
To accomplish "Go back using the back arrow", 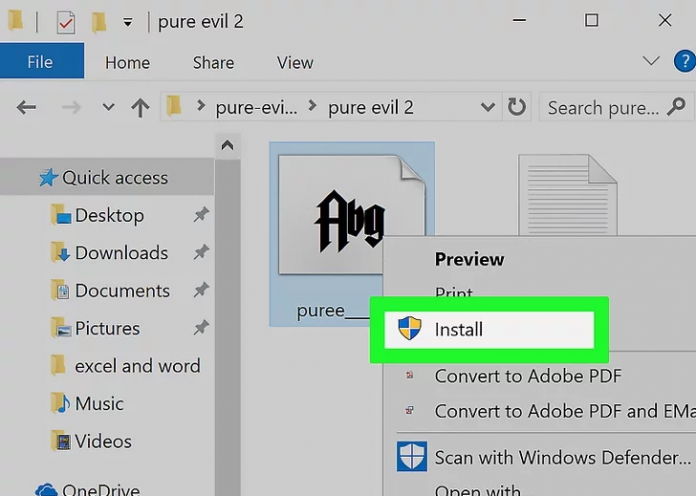I will click(x=27, y=107).
